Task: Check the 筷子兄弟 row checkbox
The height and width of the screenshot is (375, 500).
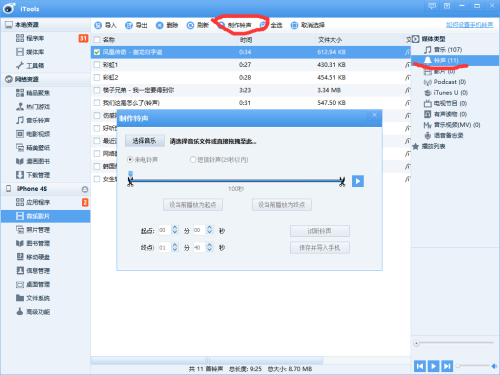Action: (x=97, y=90)
